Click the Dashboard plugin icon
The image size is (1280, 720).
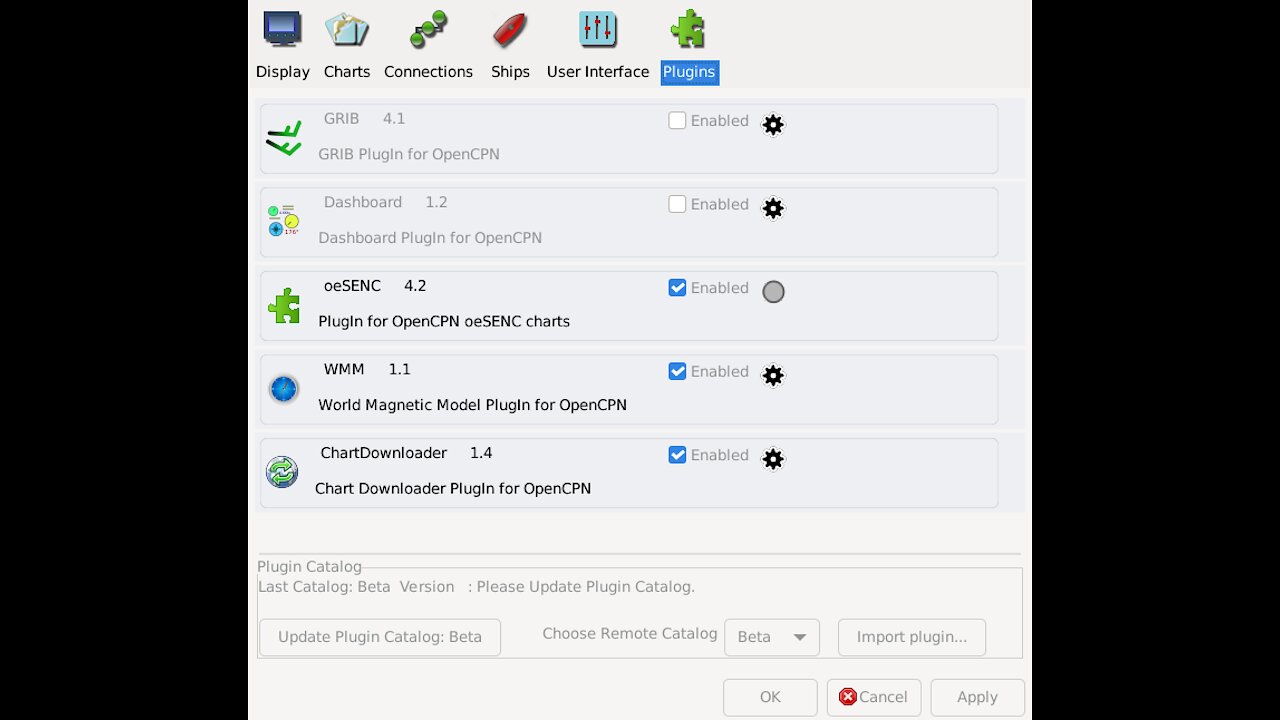(284, 221)
